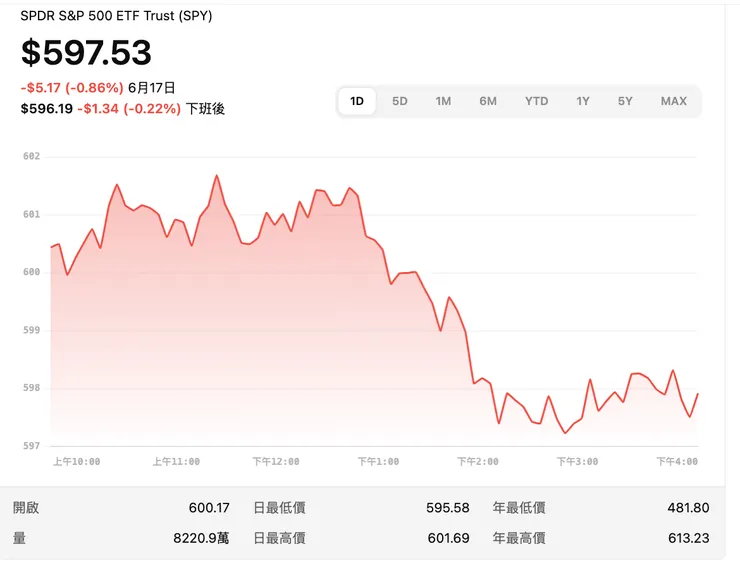Select the 1D time range tab

pos(357,101)
